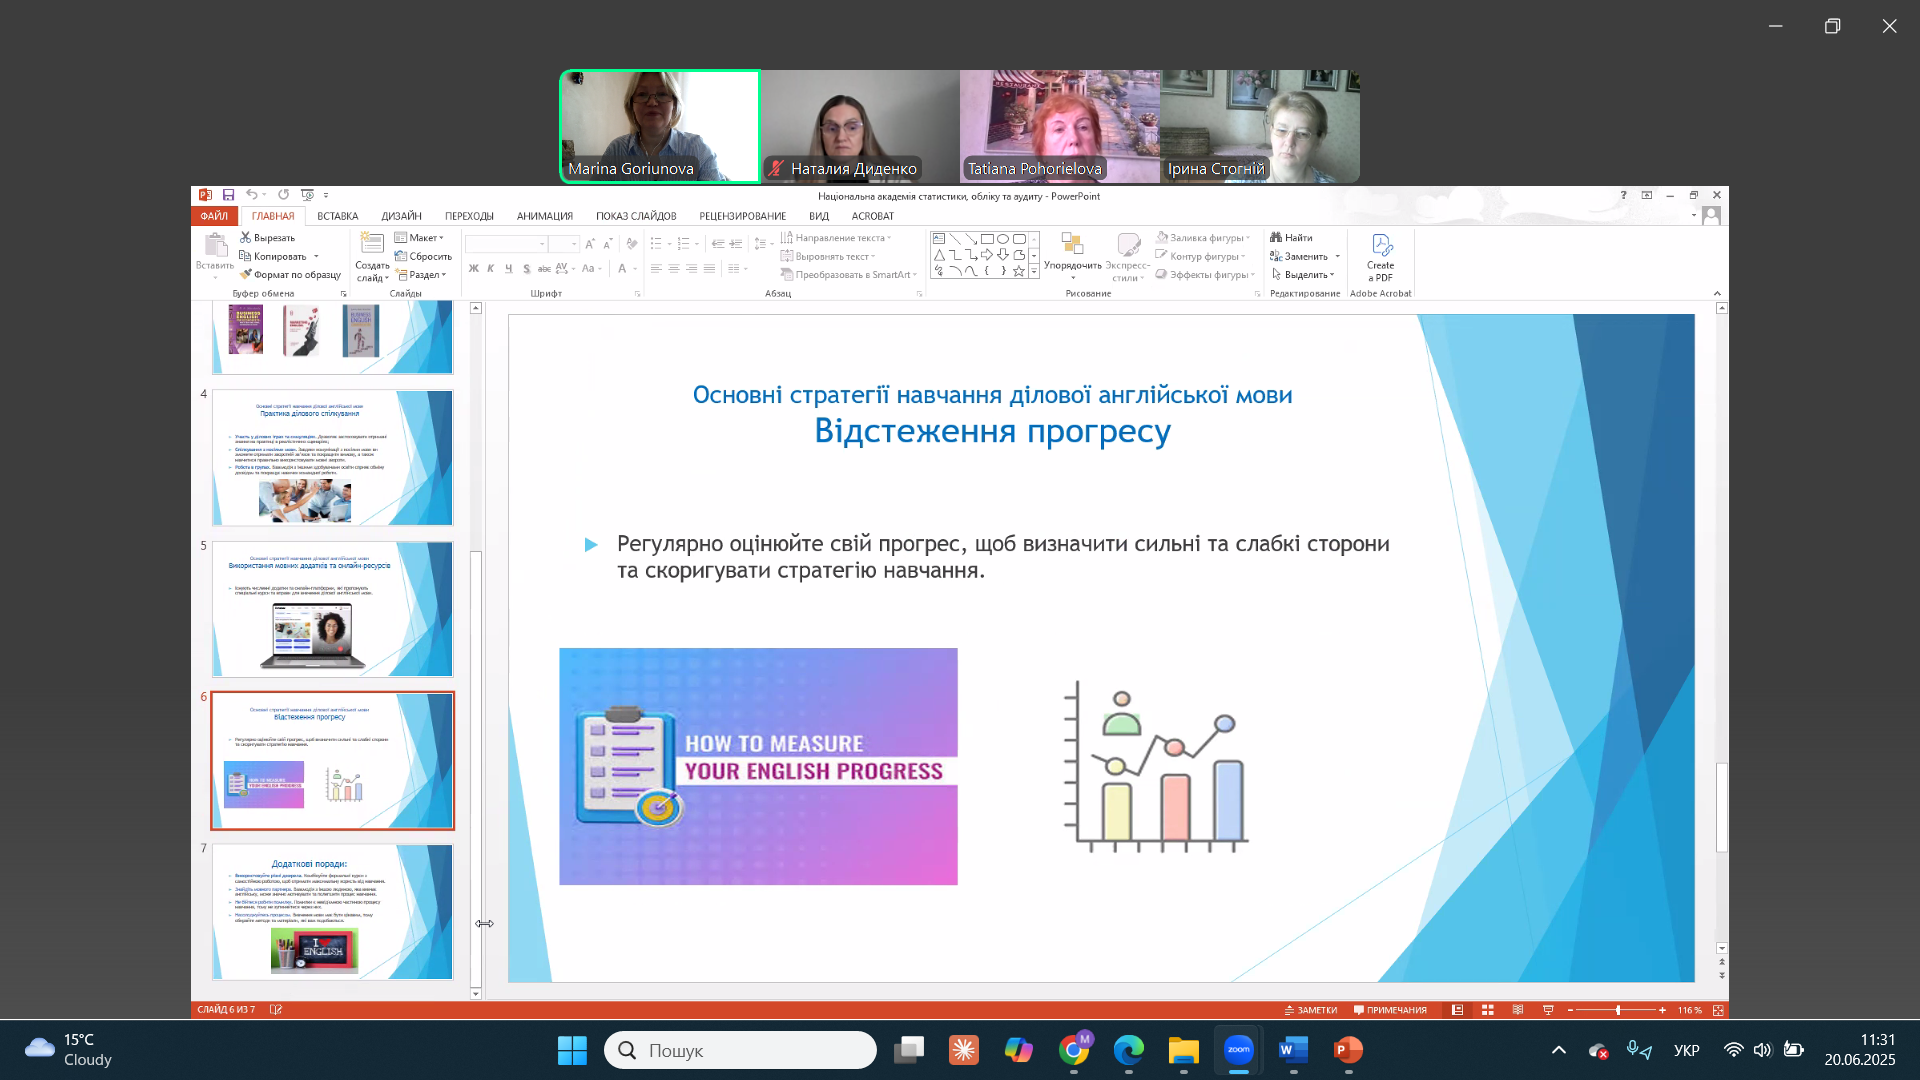
Task: Open the Select (Выделить) dropdown
Action: [1304, 275]
